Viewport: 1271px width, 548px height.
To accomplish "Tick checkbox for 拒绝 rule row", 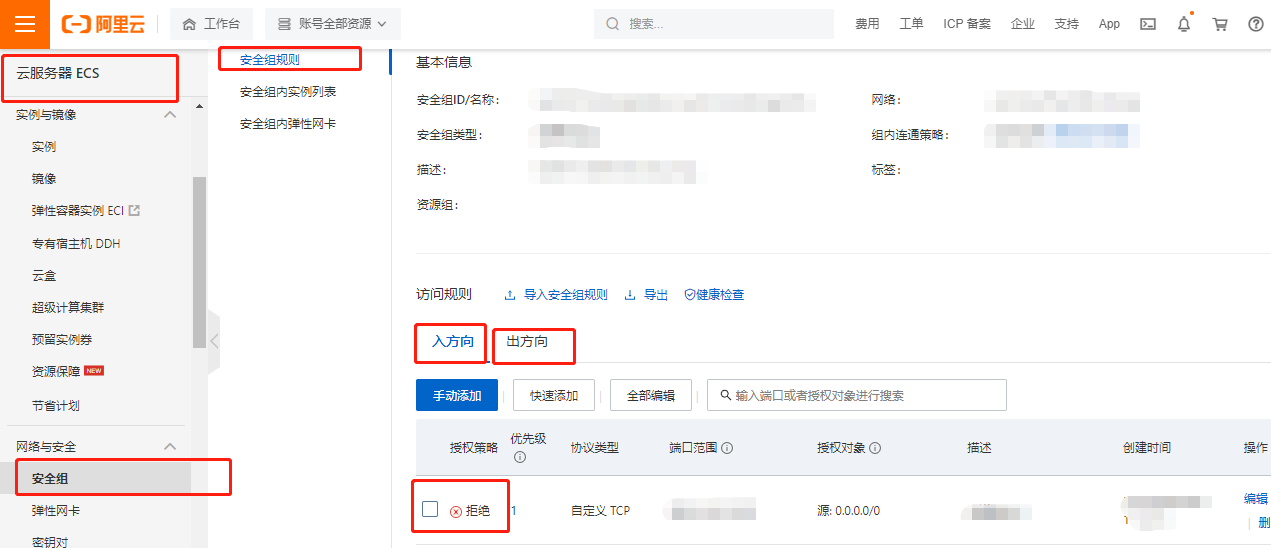I will tap(430, 509).
